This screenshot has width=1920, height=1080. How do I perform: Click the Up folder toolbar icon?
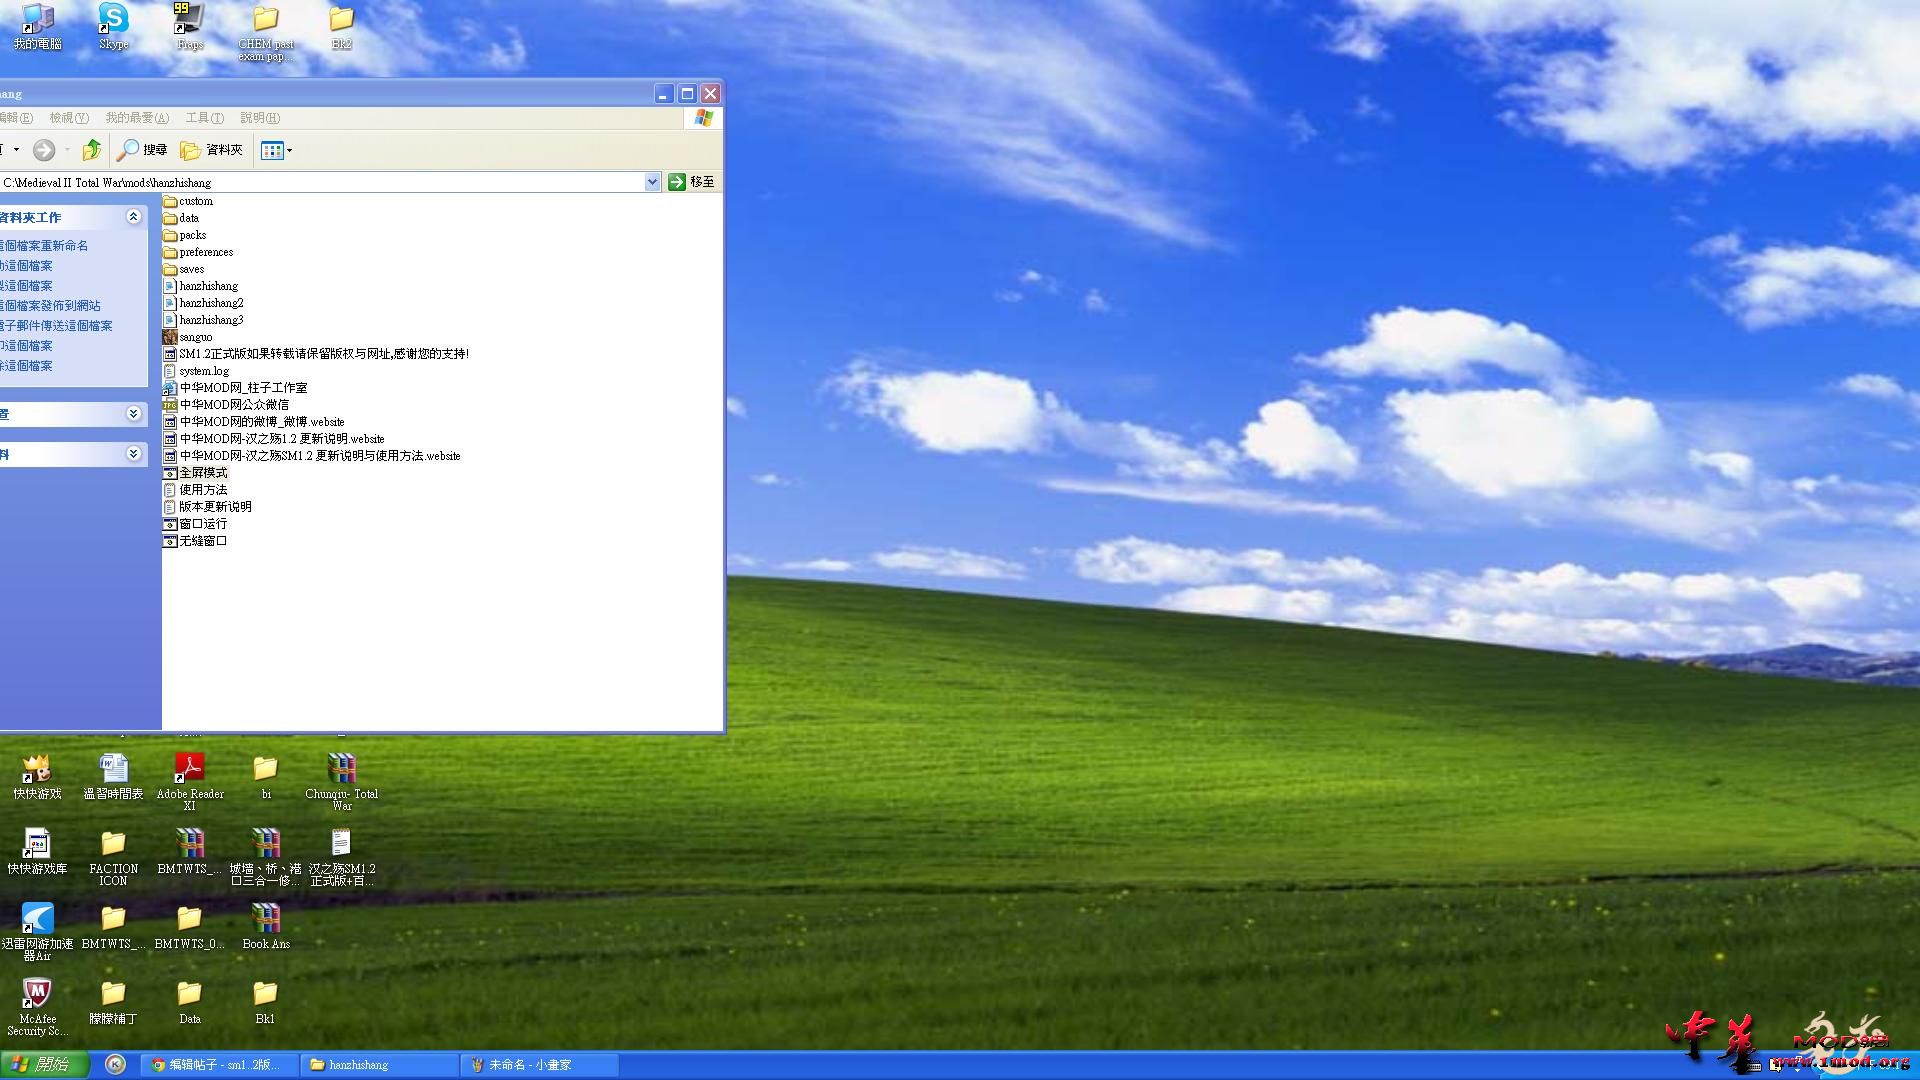pyautogui.click(x=92, y=150)
